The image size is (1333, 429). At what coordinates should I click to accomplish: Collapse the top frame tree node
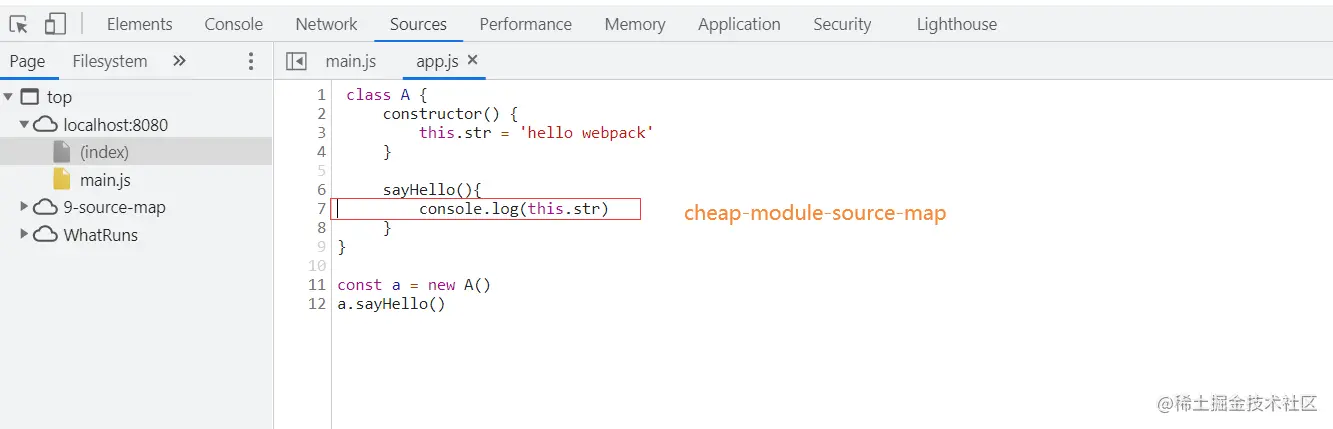pyautogui.click(x=8, y=97)
